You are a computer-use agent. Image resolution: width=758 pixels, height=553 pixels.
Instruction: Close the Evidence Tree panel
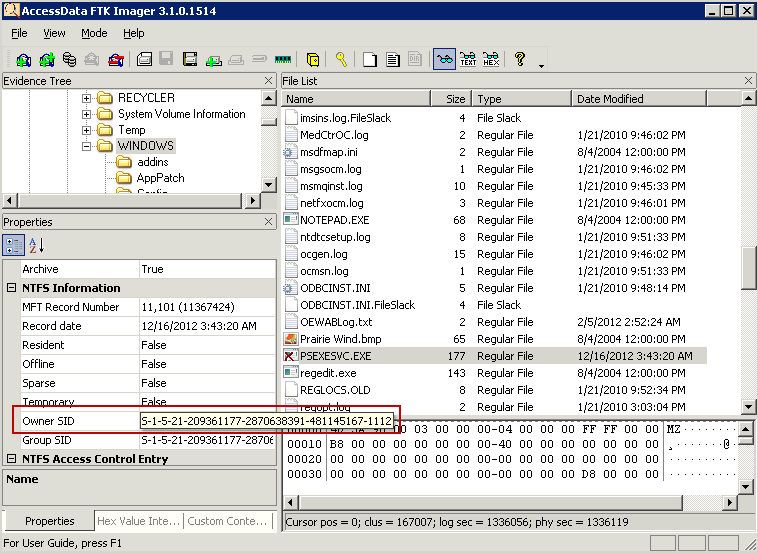click(x=269, y=81)
